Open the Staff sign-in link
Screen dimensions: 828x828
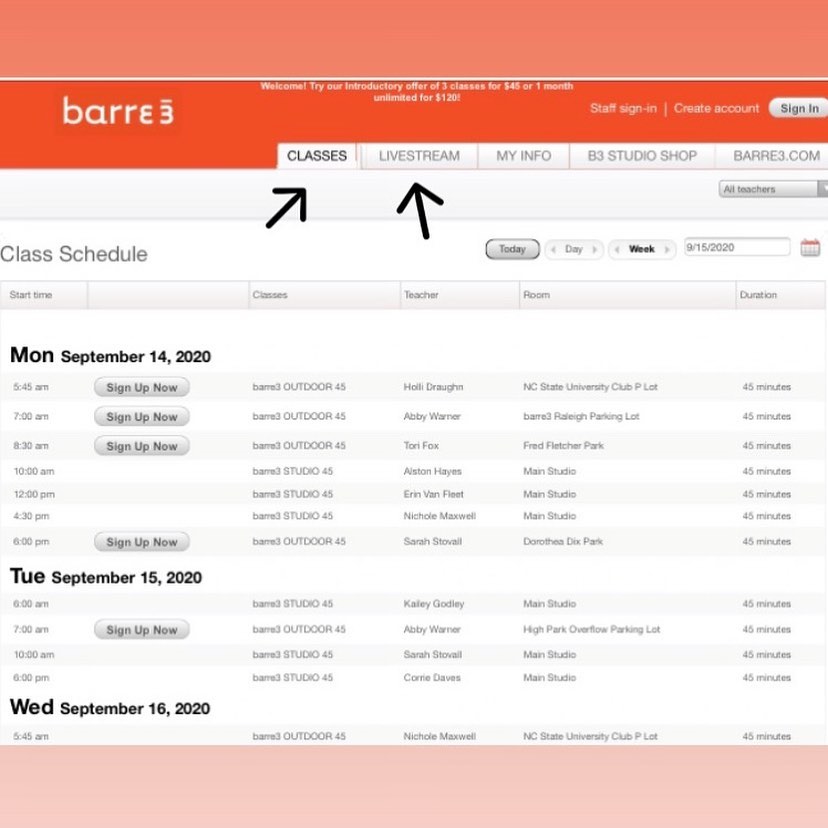[x=623, y=108]
